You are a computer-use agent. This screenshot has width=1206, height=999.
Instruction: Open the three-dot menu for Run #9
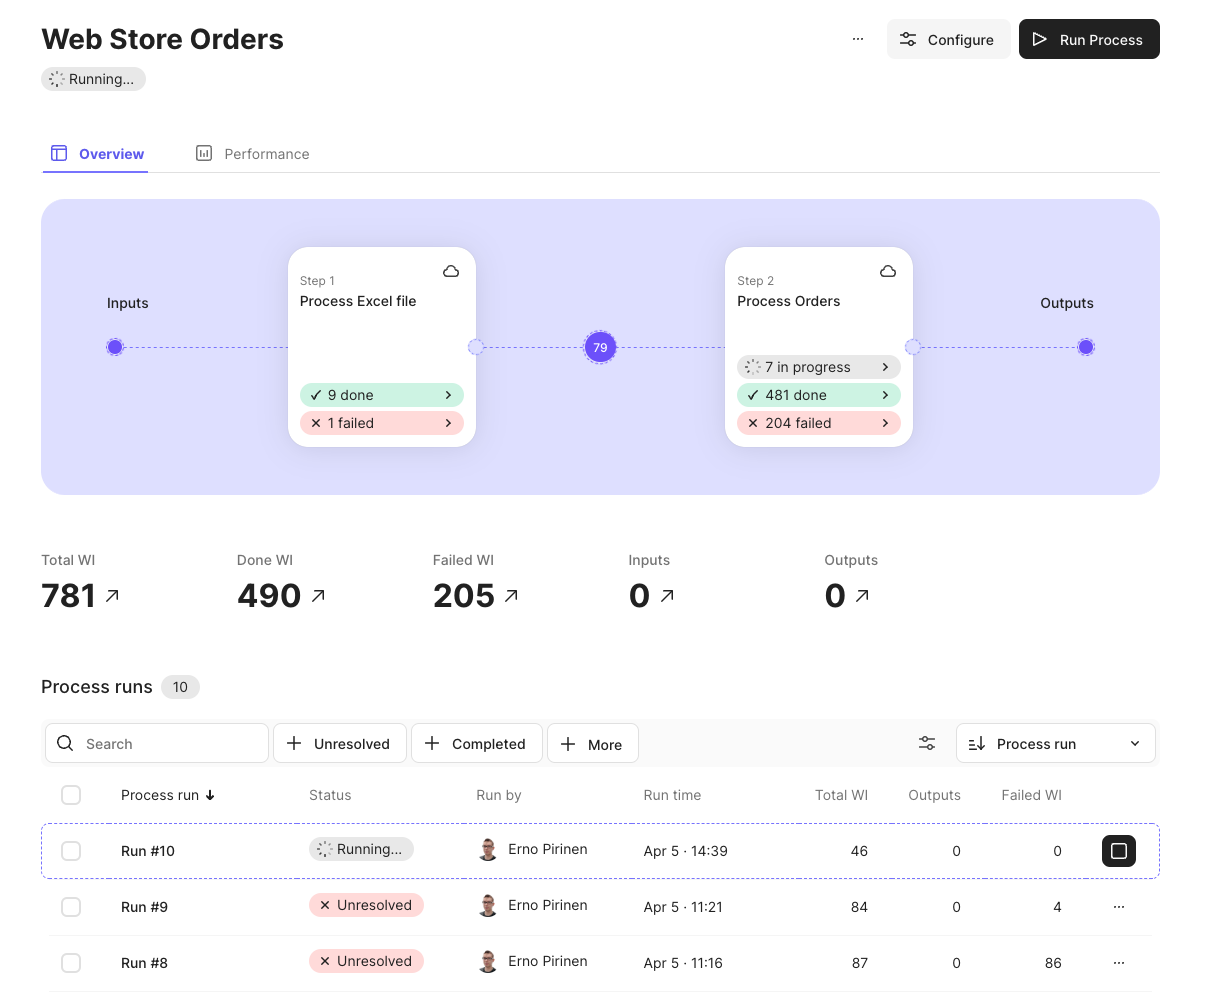pyautogui.click(x=1119, y=907)
